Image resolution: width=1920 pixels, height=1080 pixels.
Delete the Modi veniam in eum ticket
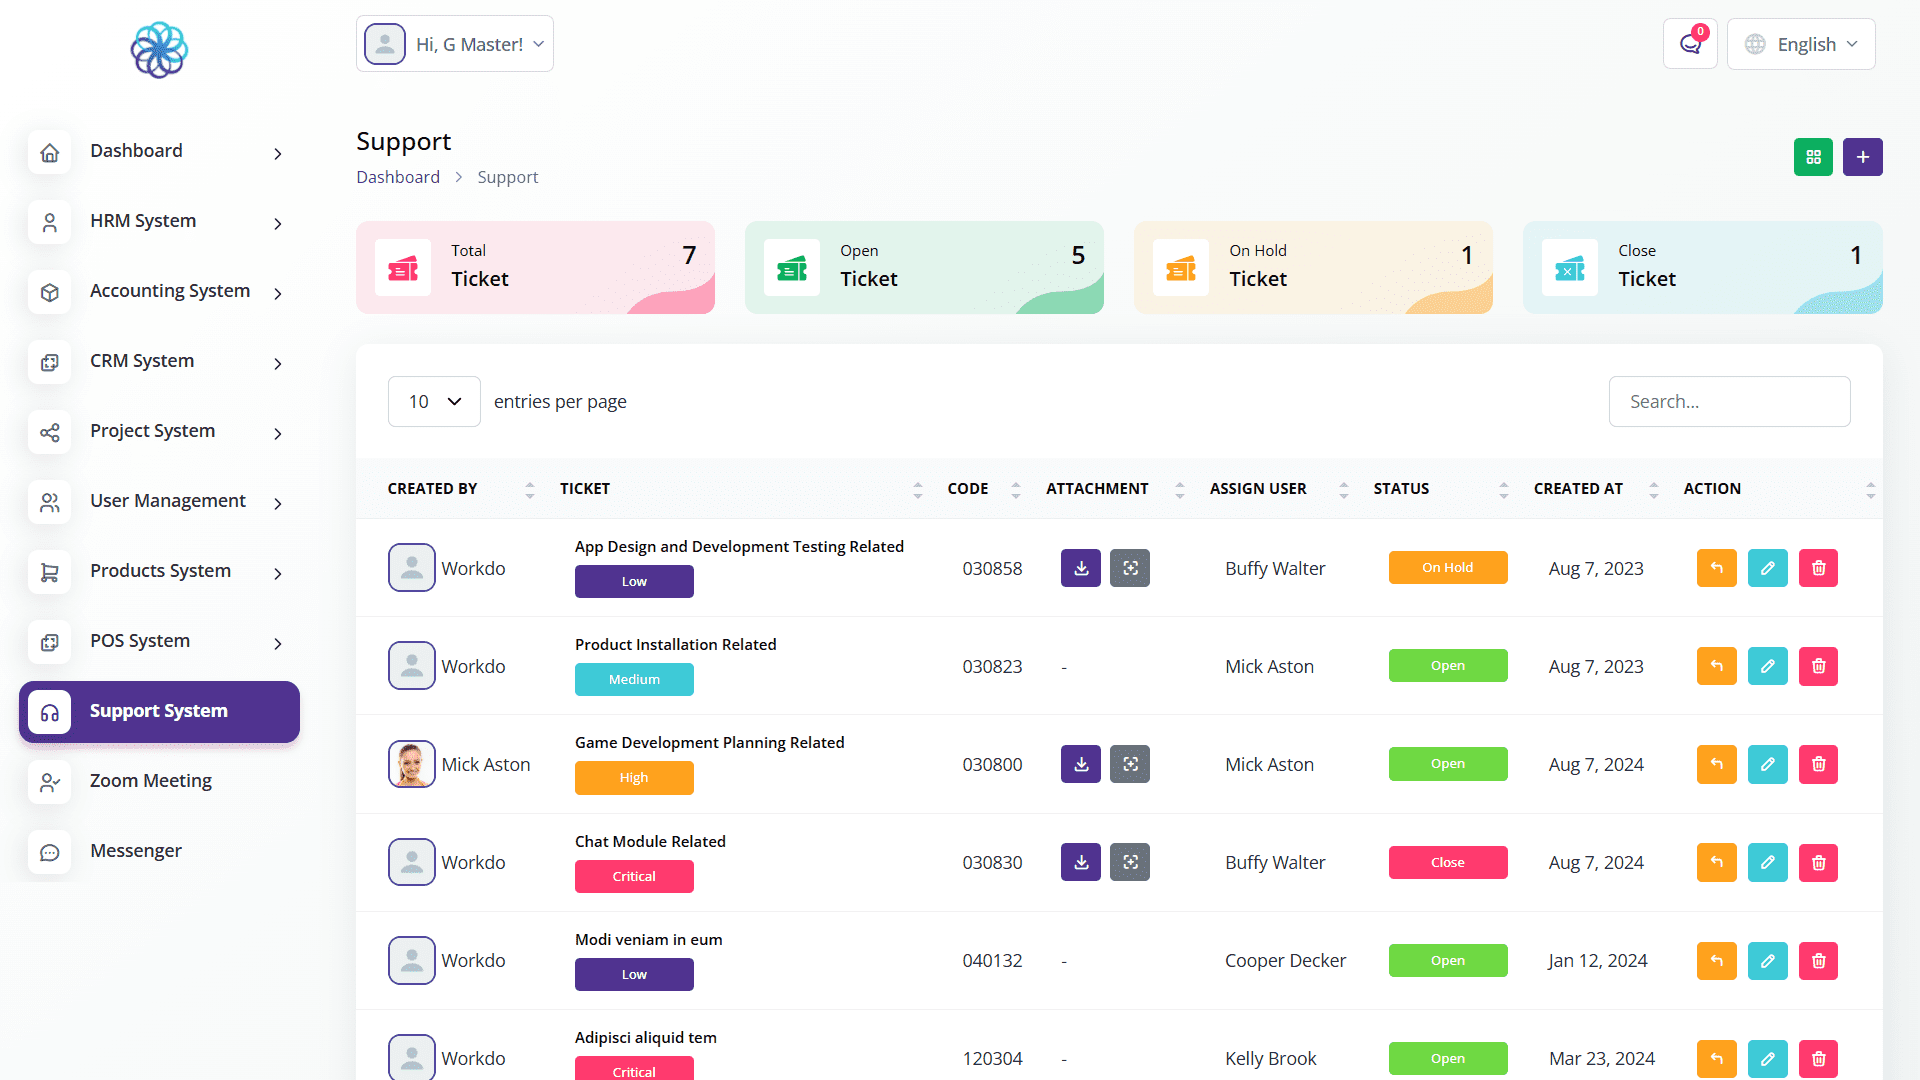pyautogui.click(x=1818, y=960)
